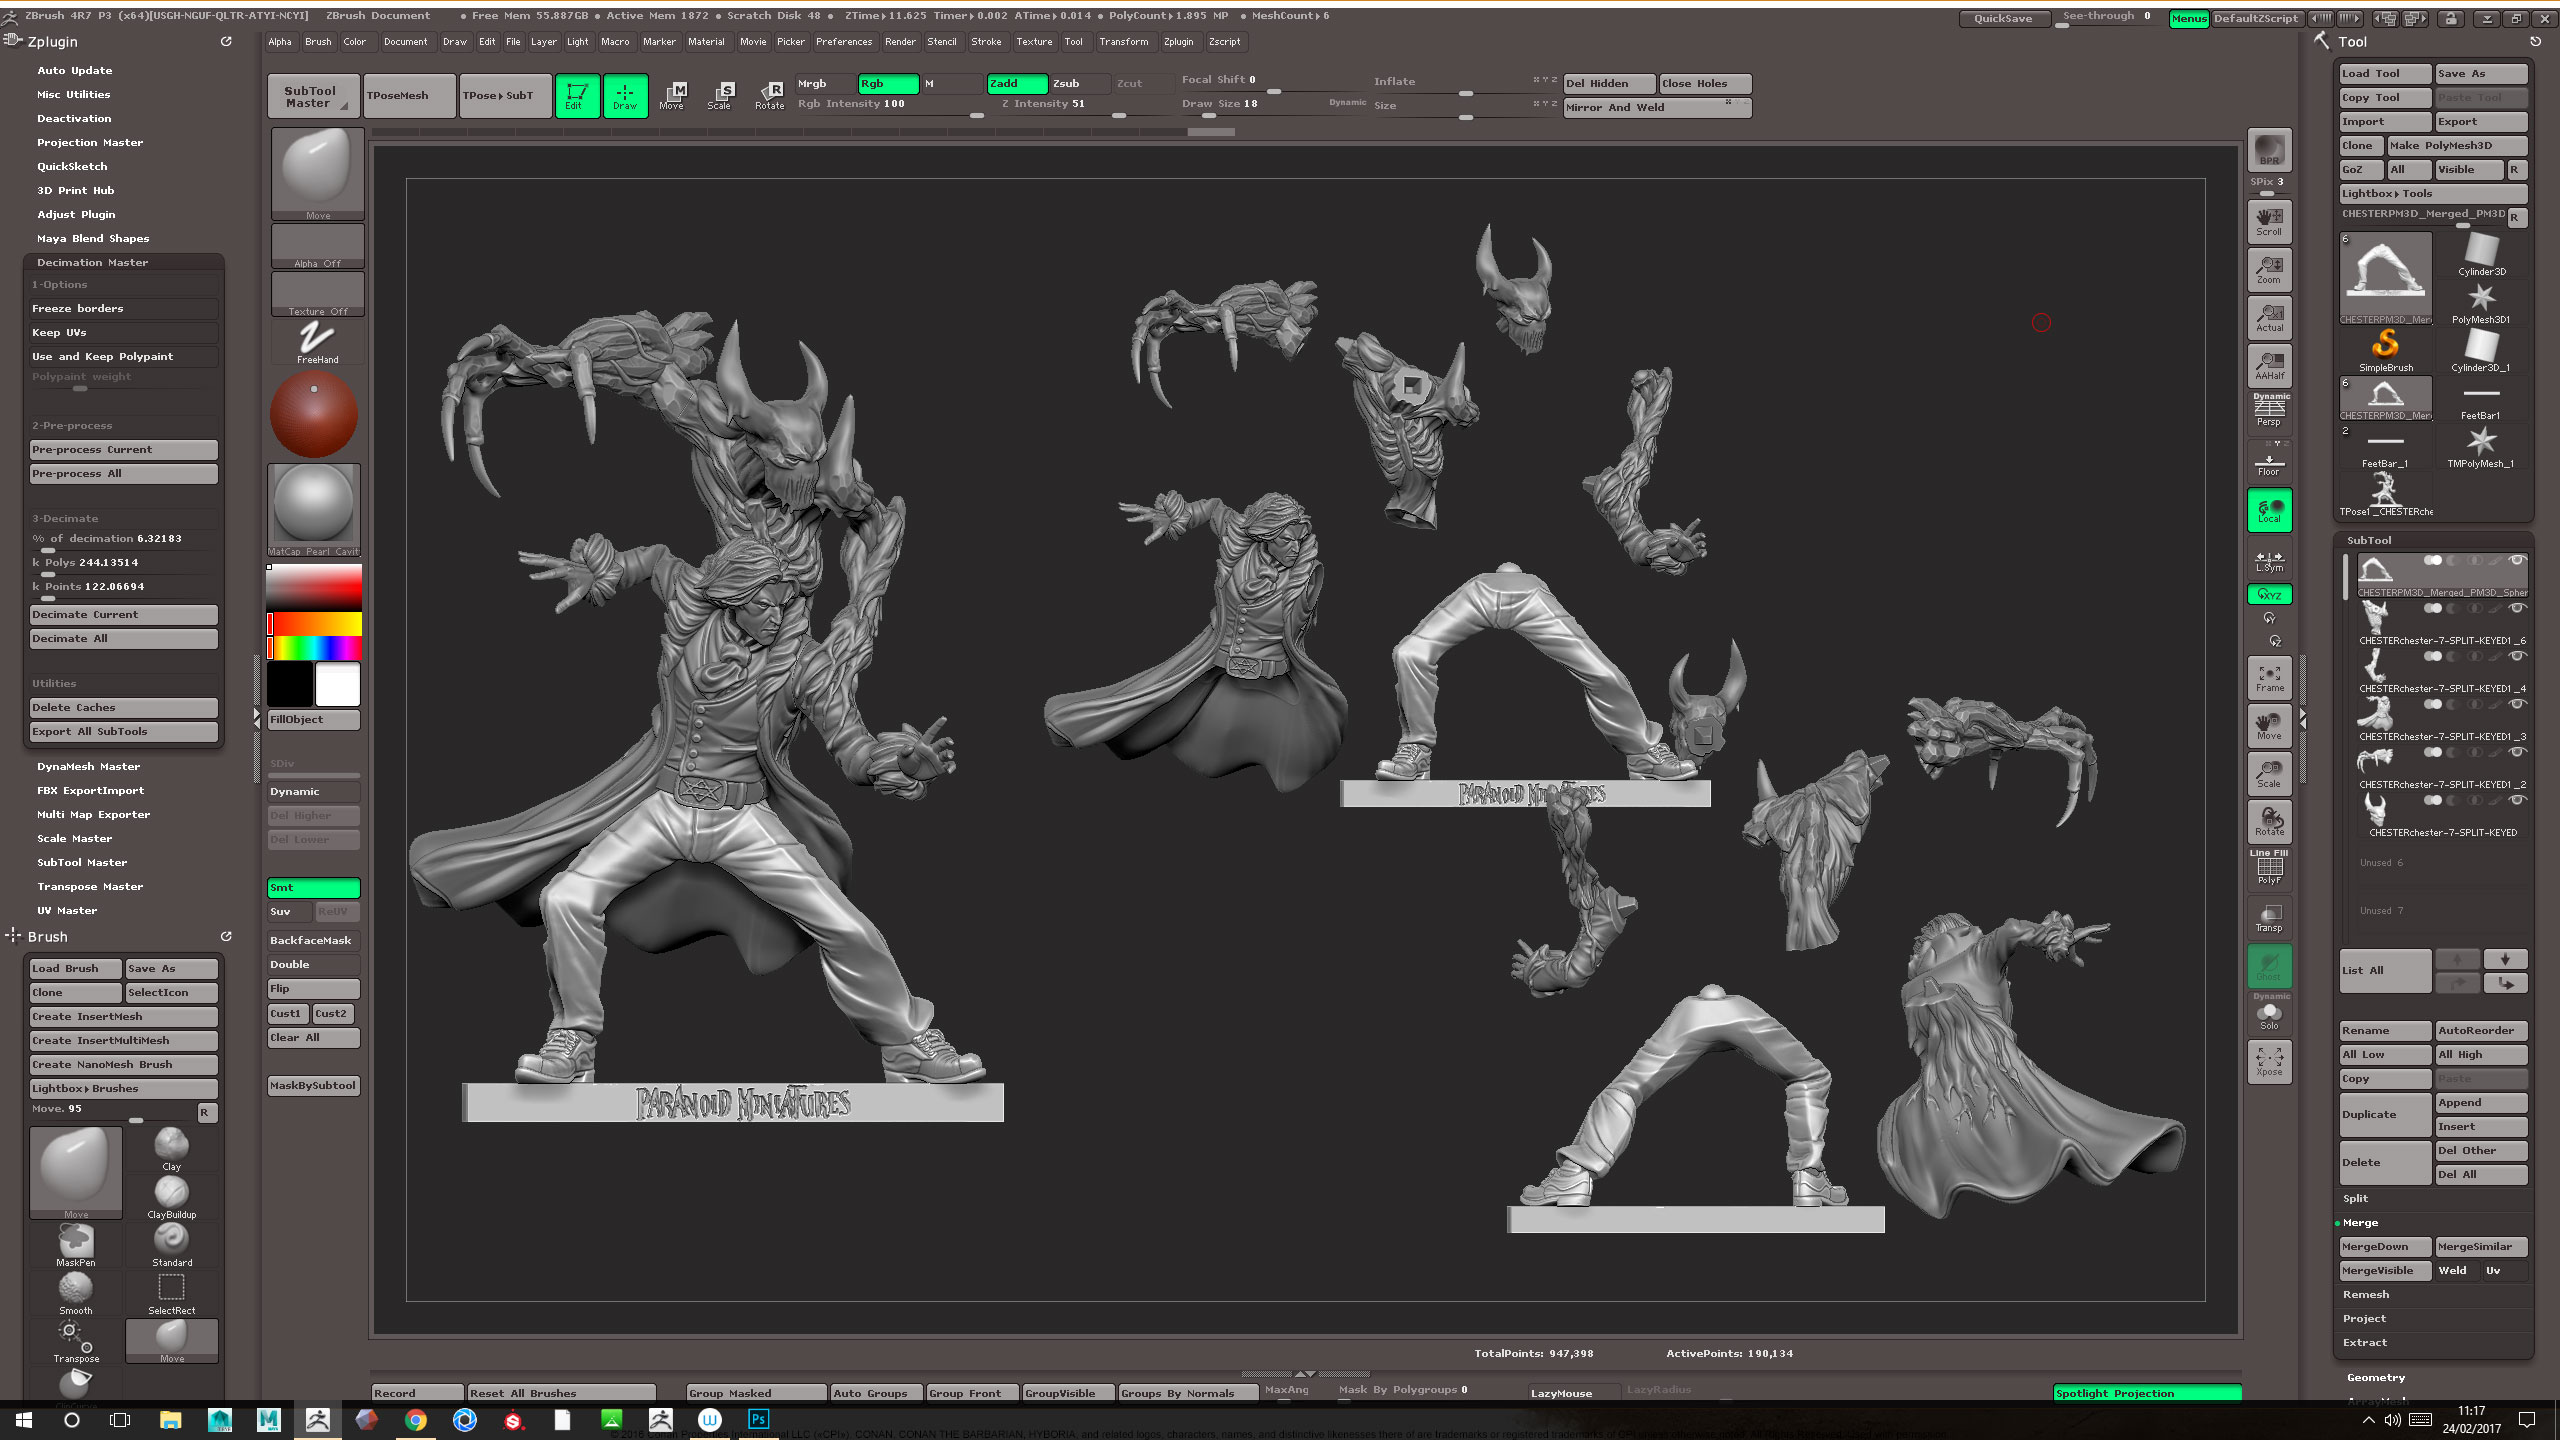Open the Material menu
Viewport: 2560px width, 1440px height.
(x=706, y=42)
